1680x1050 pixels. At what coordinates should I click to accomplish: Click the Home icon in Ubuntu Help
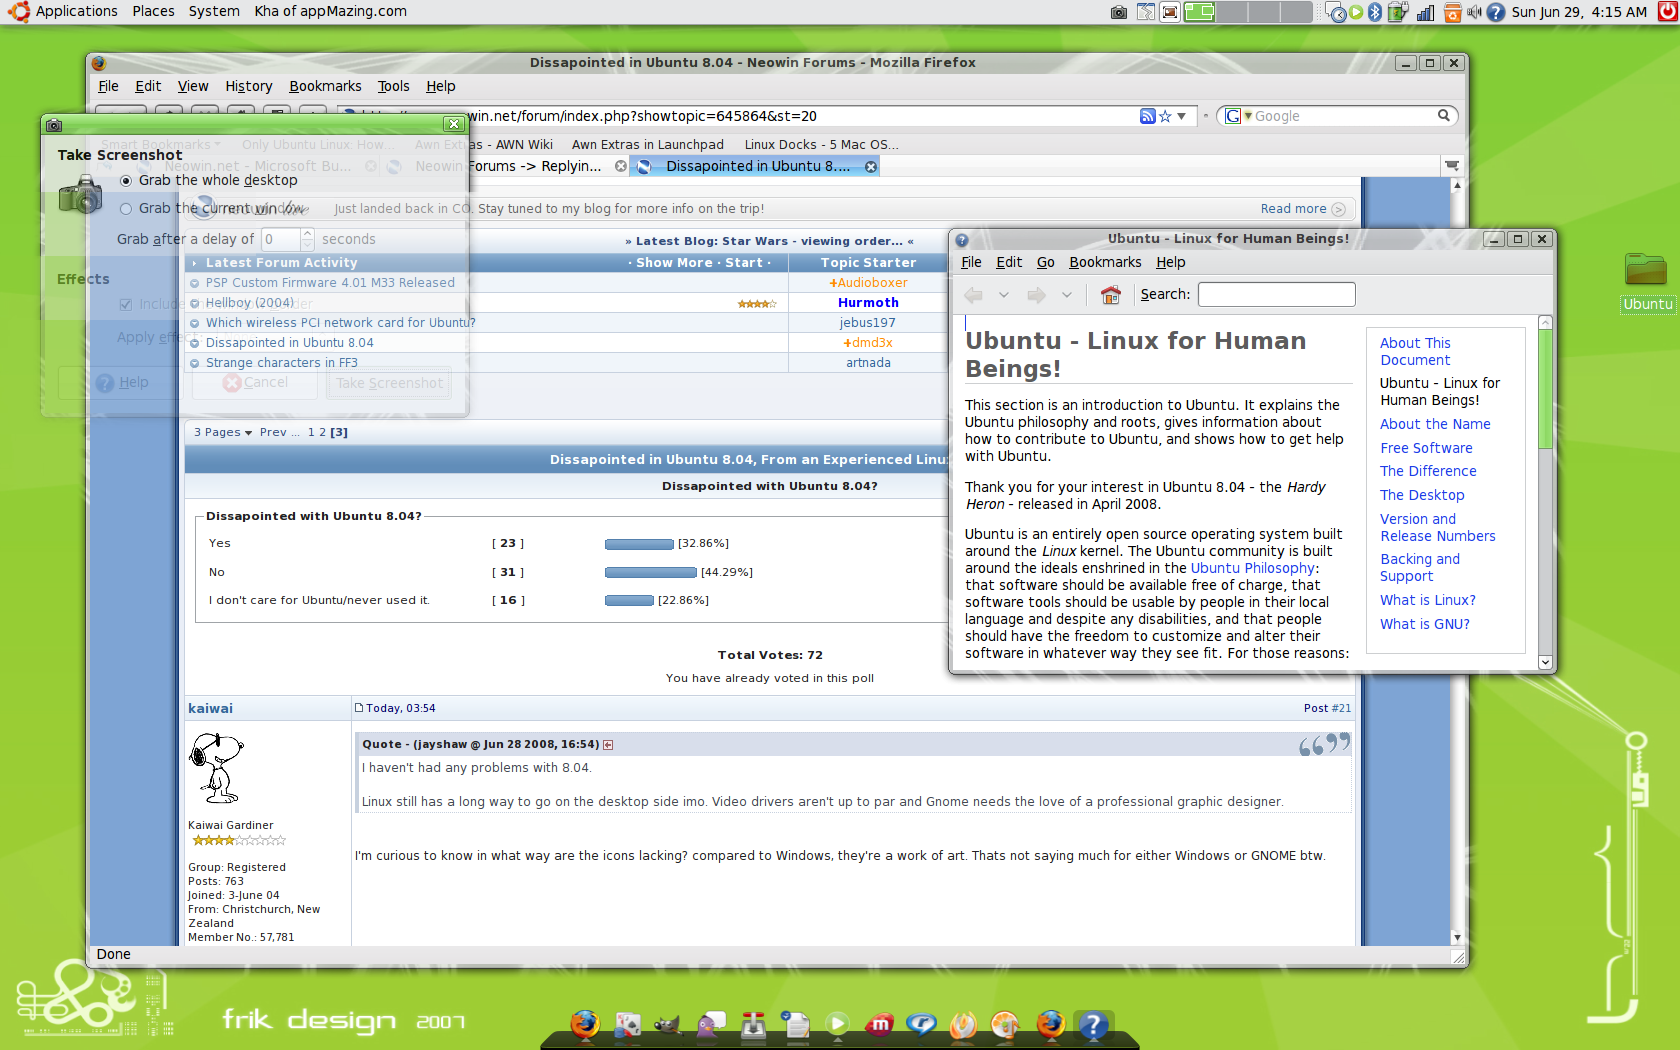pos(1110,295)
